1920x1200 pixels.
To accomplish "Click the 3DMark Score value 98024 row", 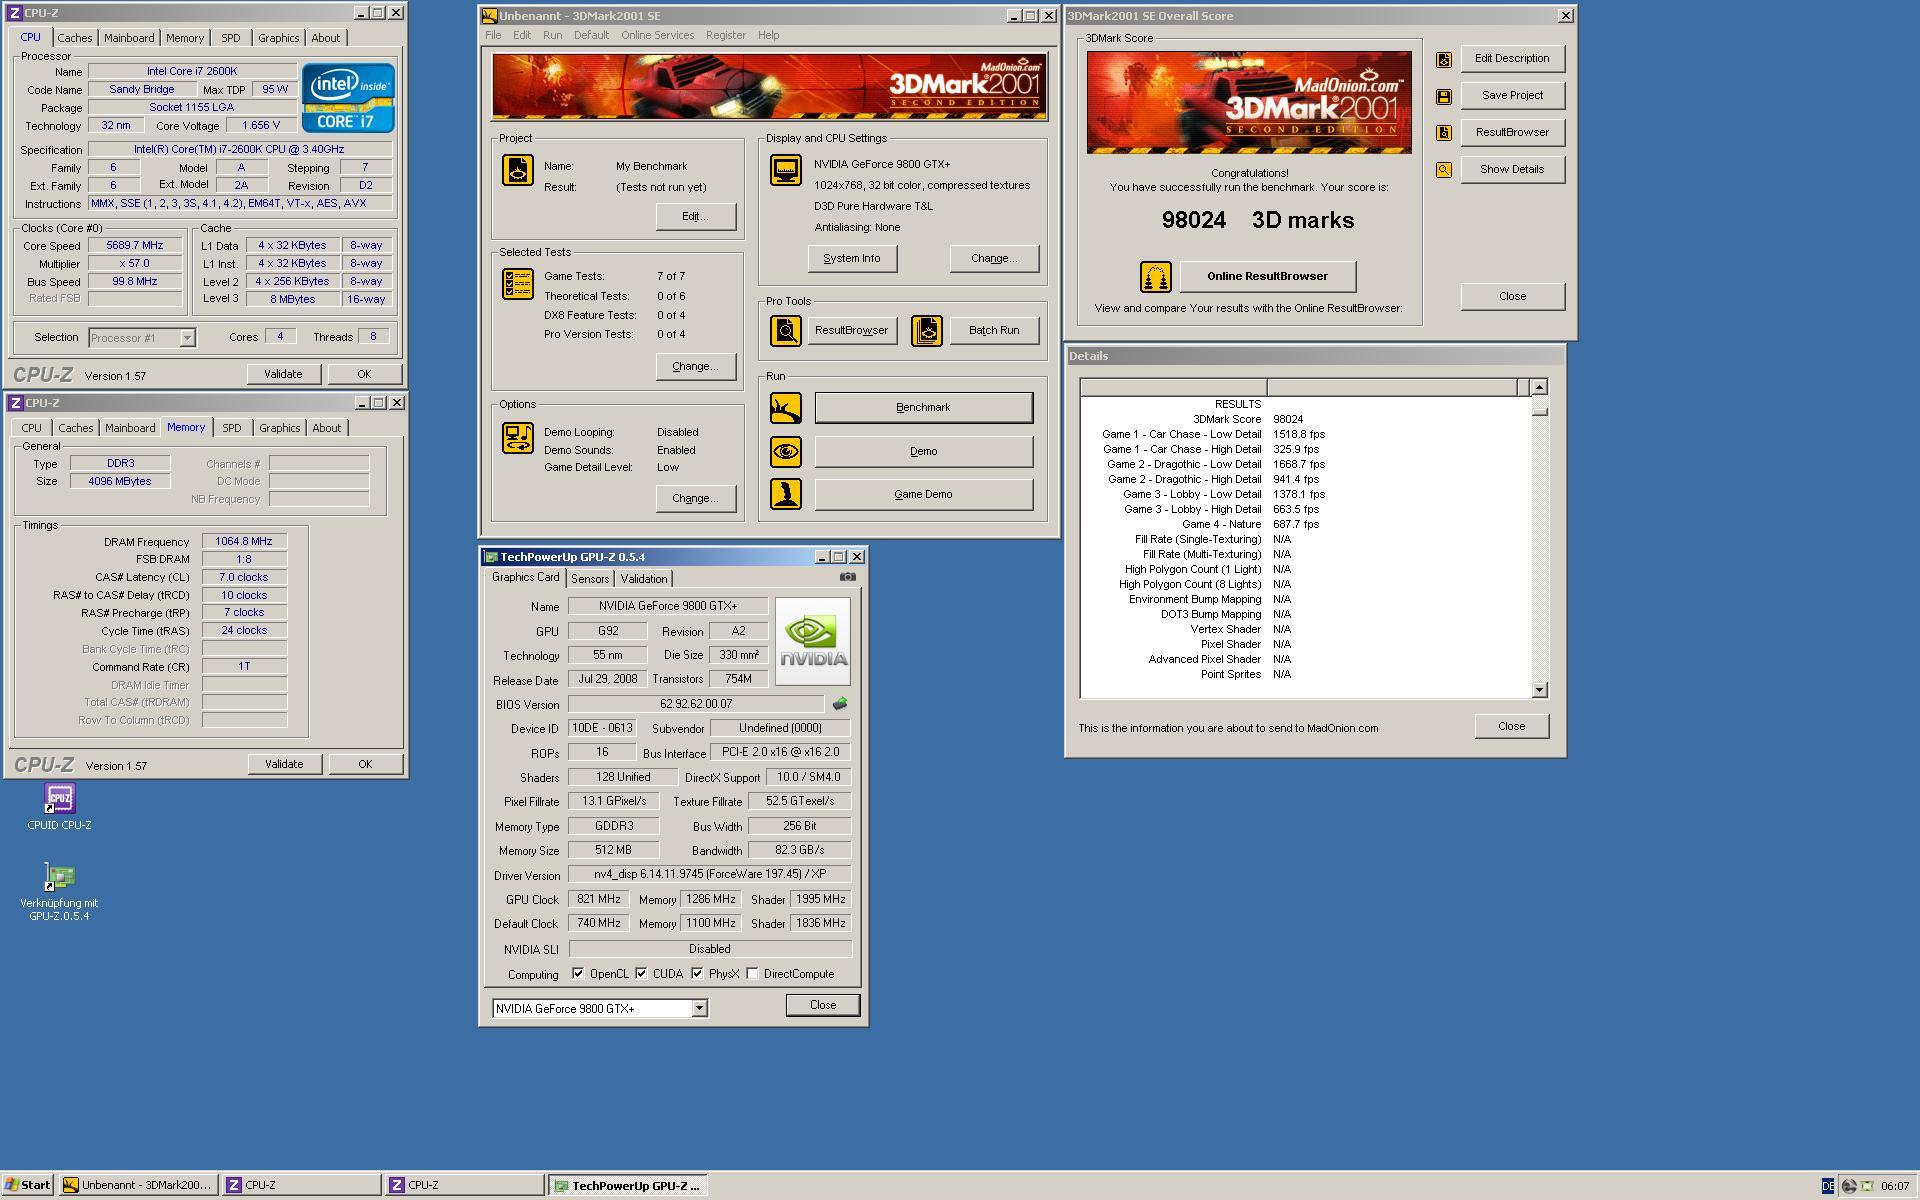I will pyautogui.click(x=1305, y=420).
